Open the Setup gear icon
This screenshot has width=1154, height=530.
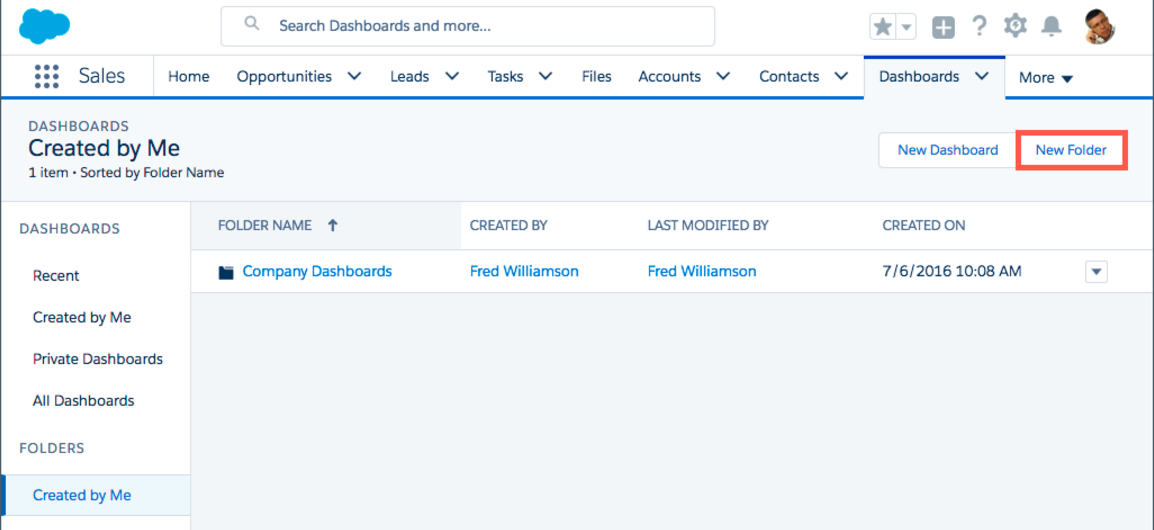tap(1015, 26)
